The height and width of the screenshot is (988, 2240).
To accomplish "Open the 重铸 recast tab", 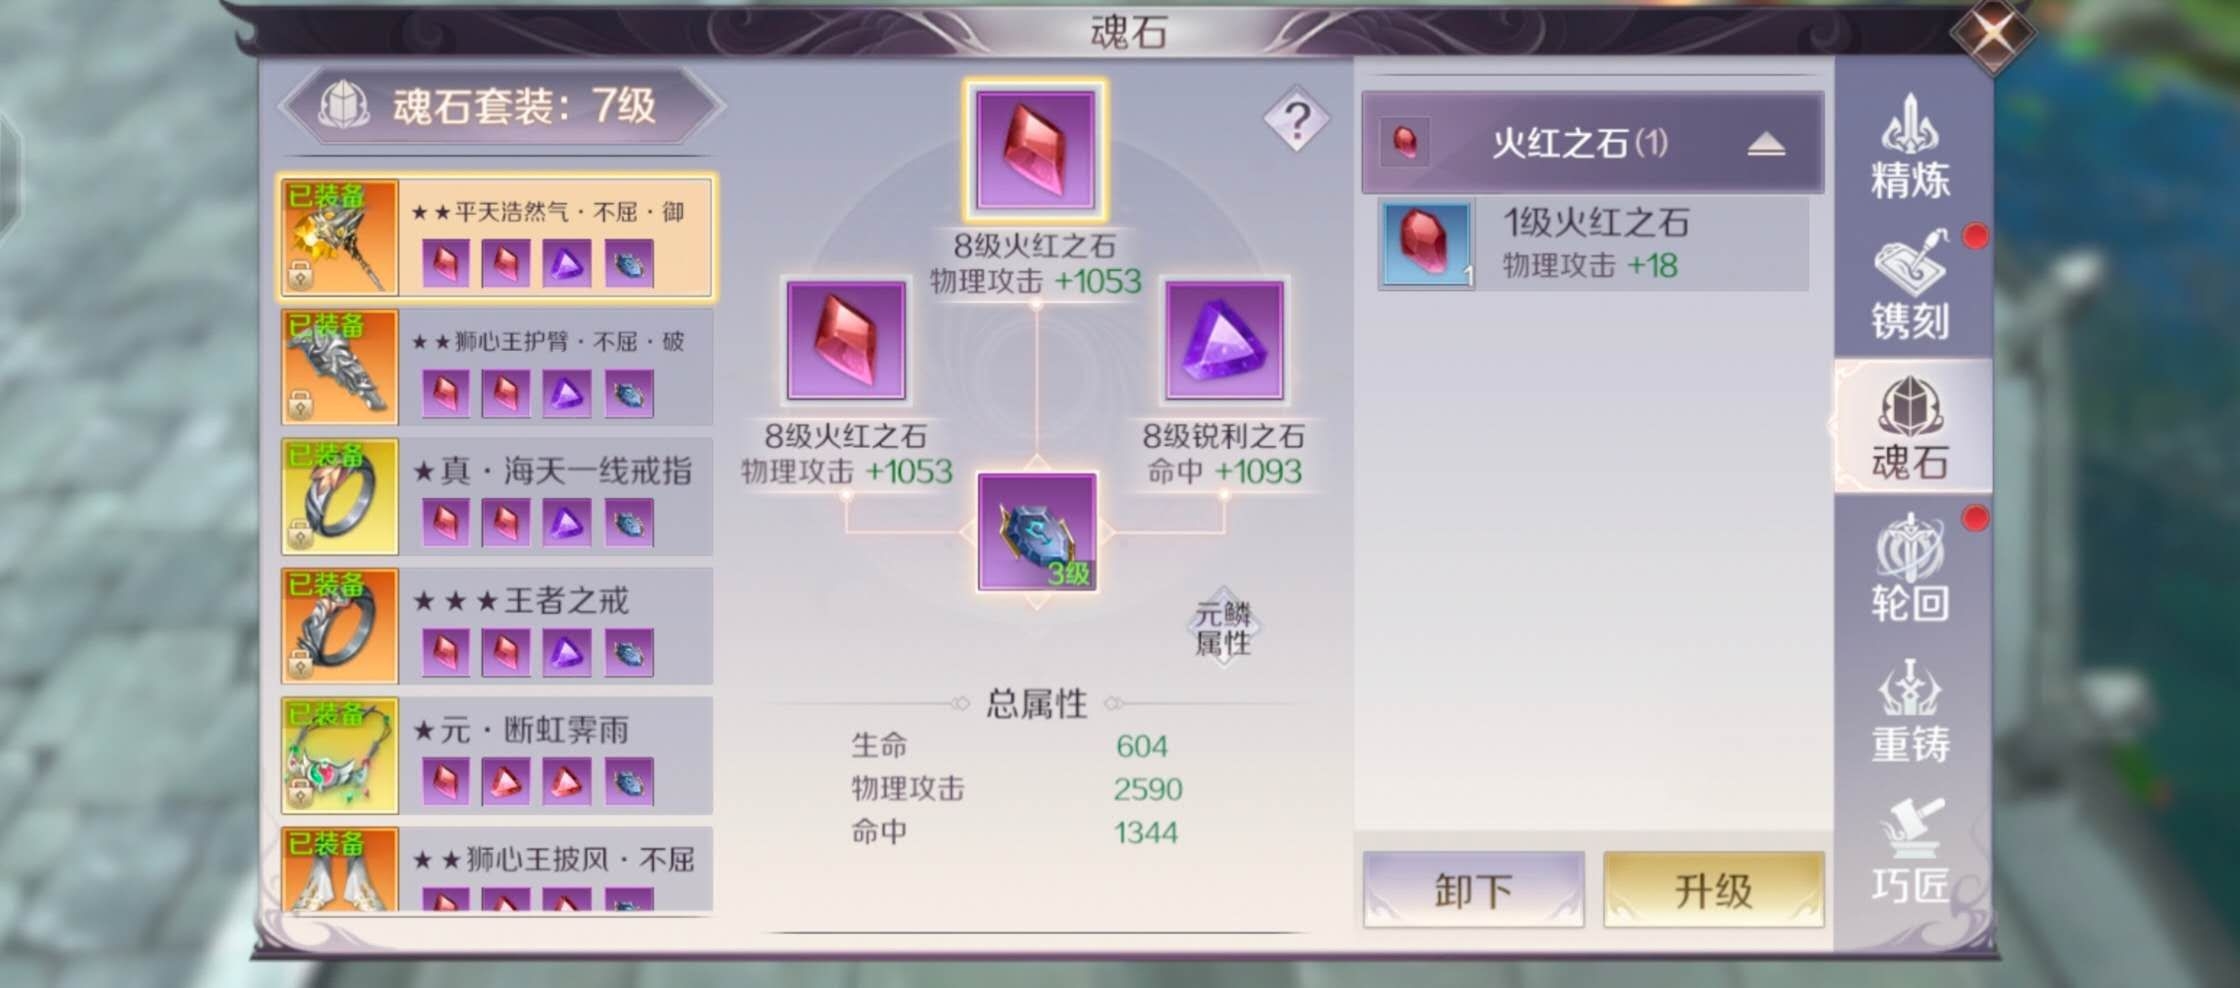I will point(1910,711).
